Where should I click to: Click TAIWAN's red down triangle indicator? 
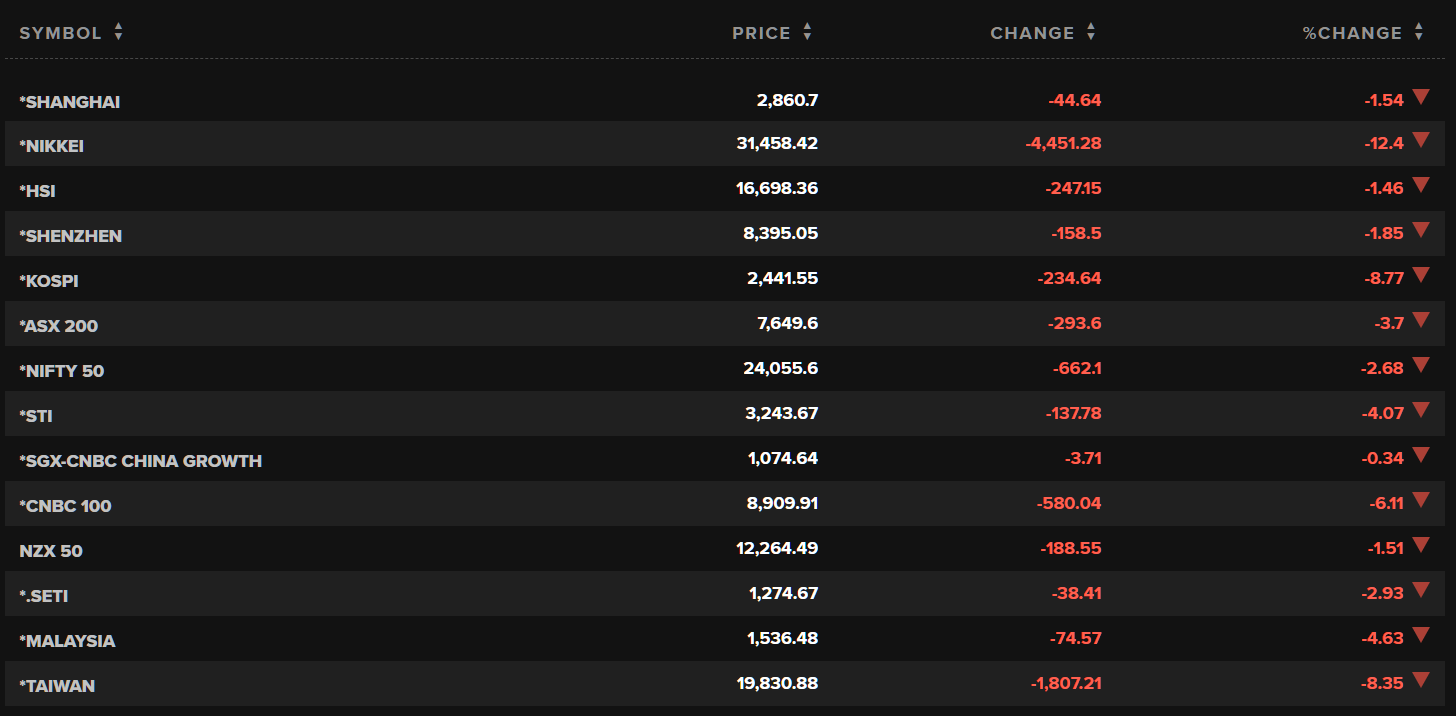1421,681
